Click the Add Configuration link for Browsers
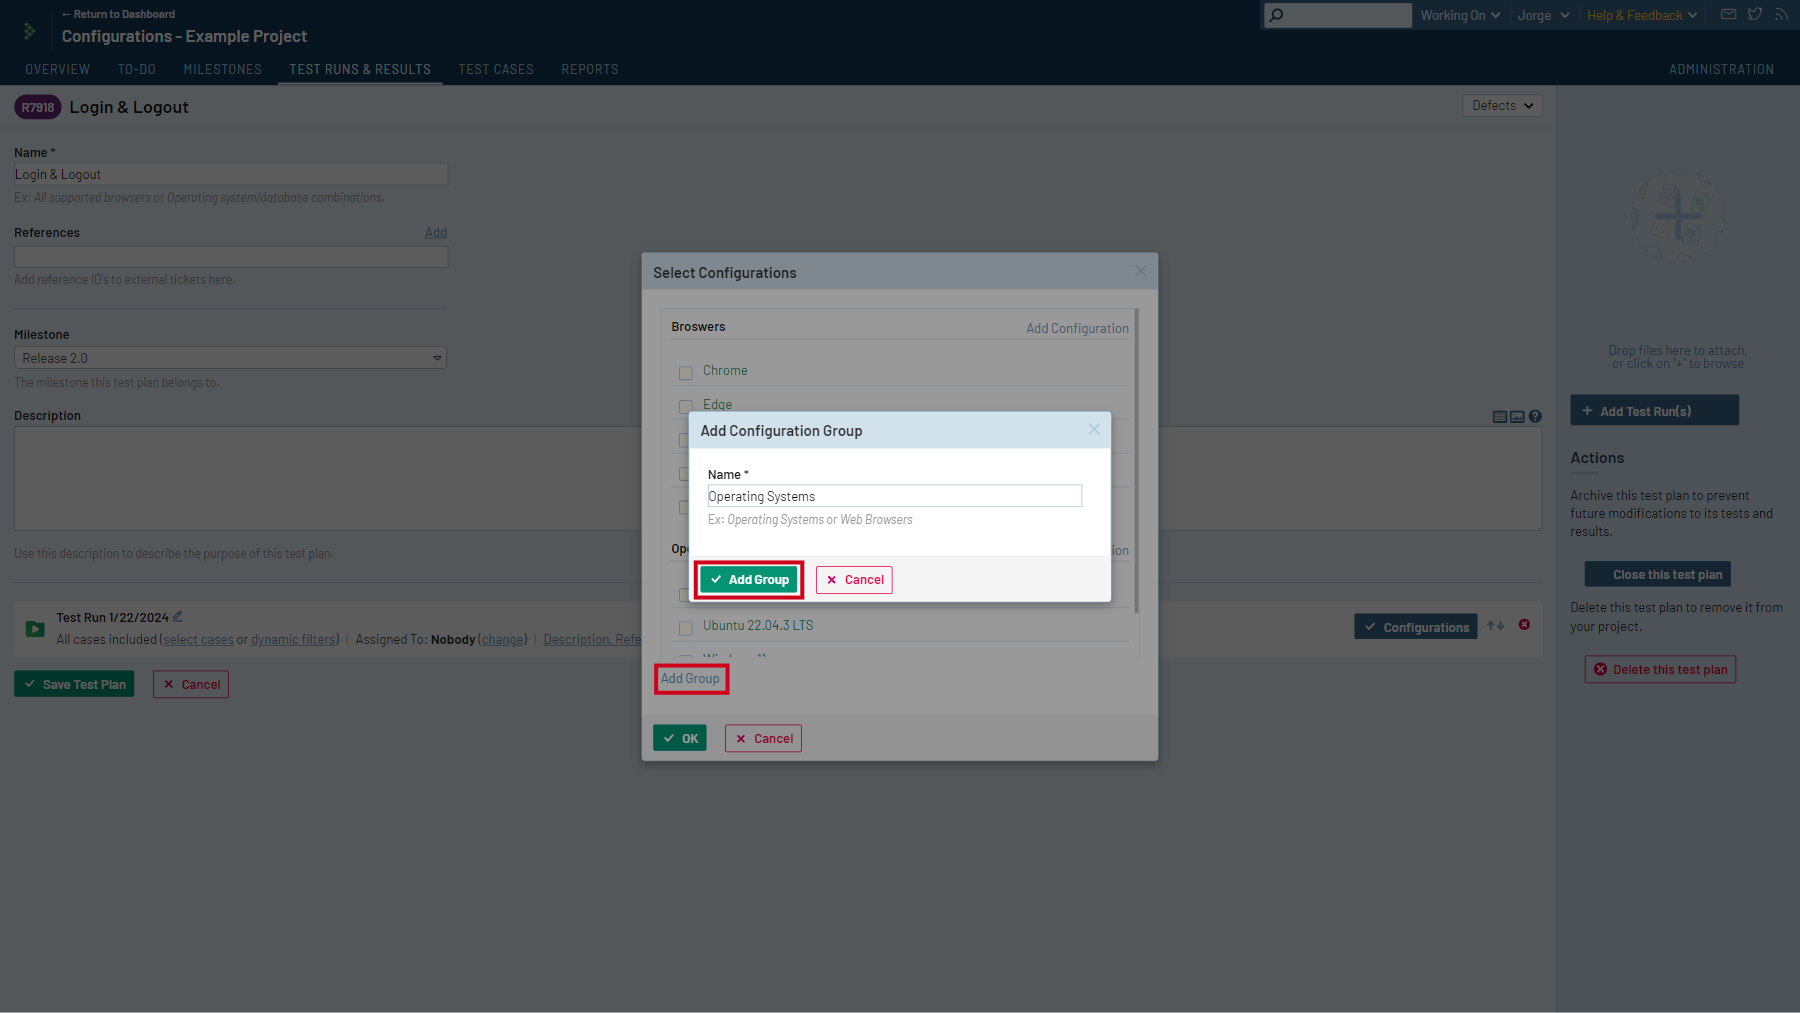The image size is (1800, 1013). point(1077,328)
